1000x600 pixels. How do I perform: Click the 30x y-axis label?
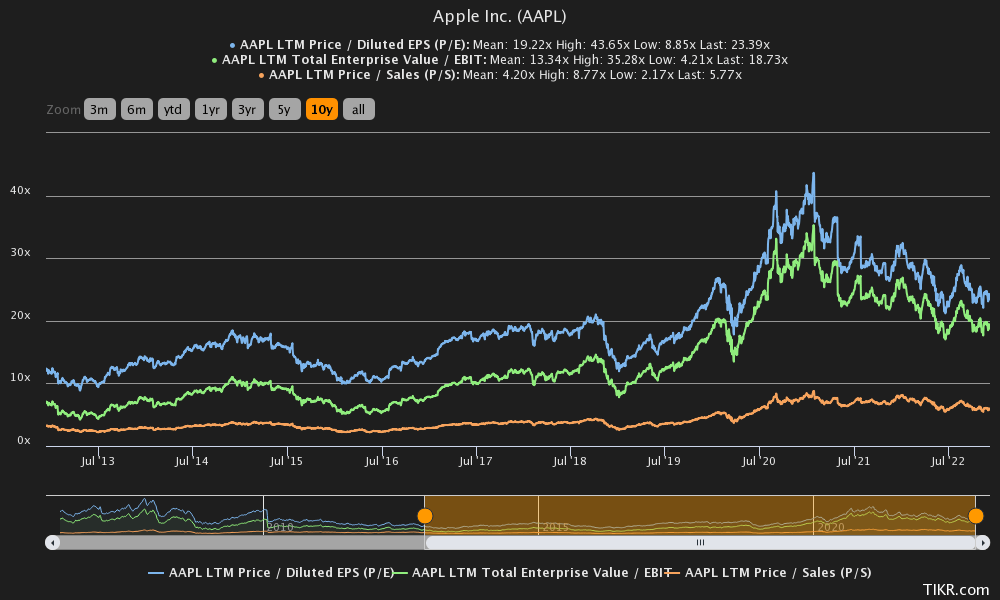(x=20, y=252)
